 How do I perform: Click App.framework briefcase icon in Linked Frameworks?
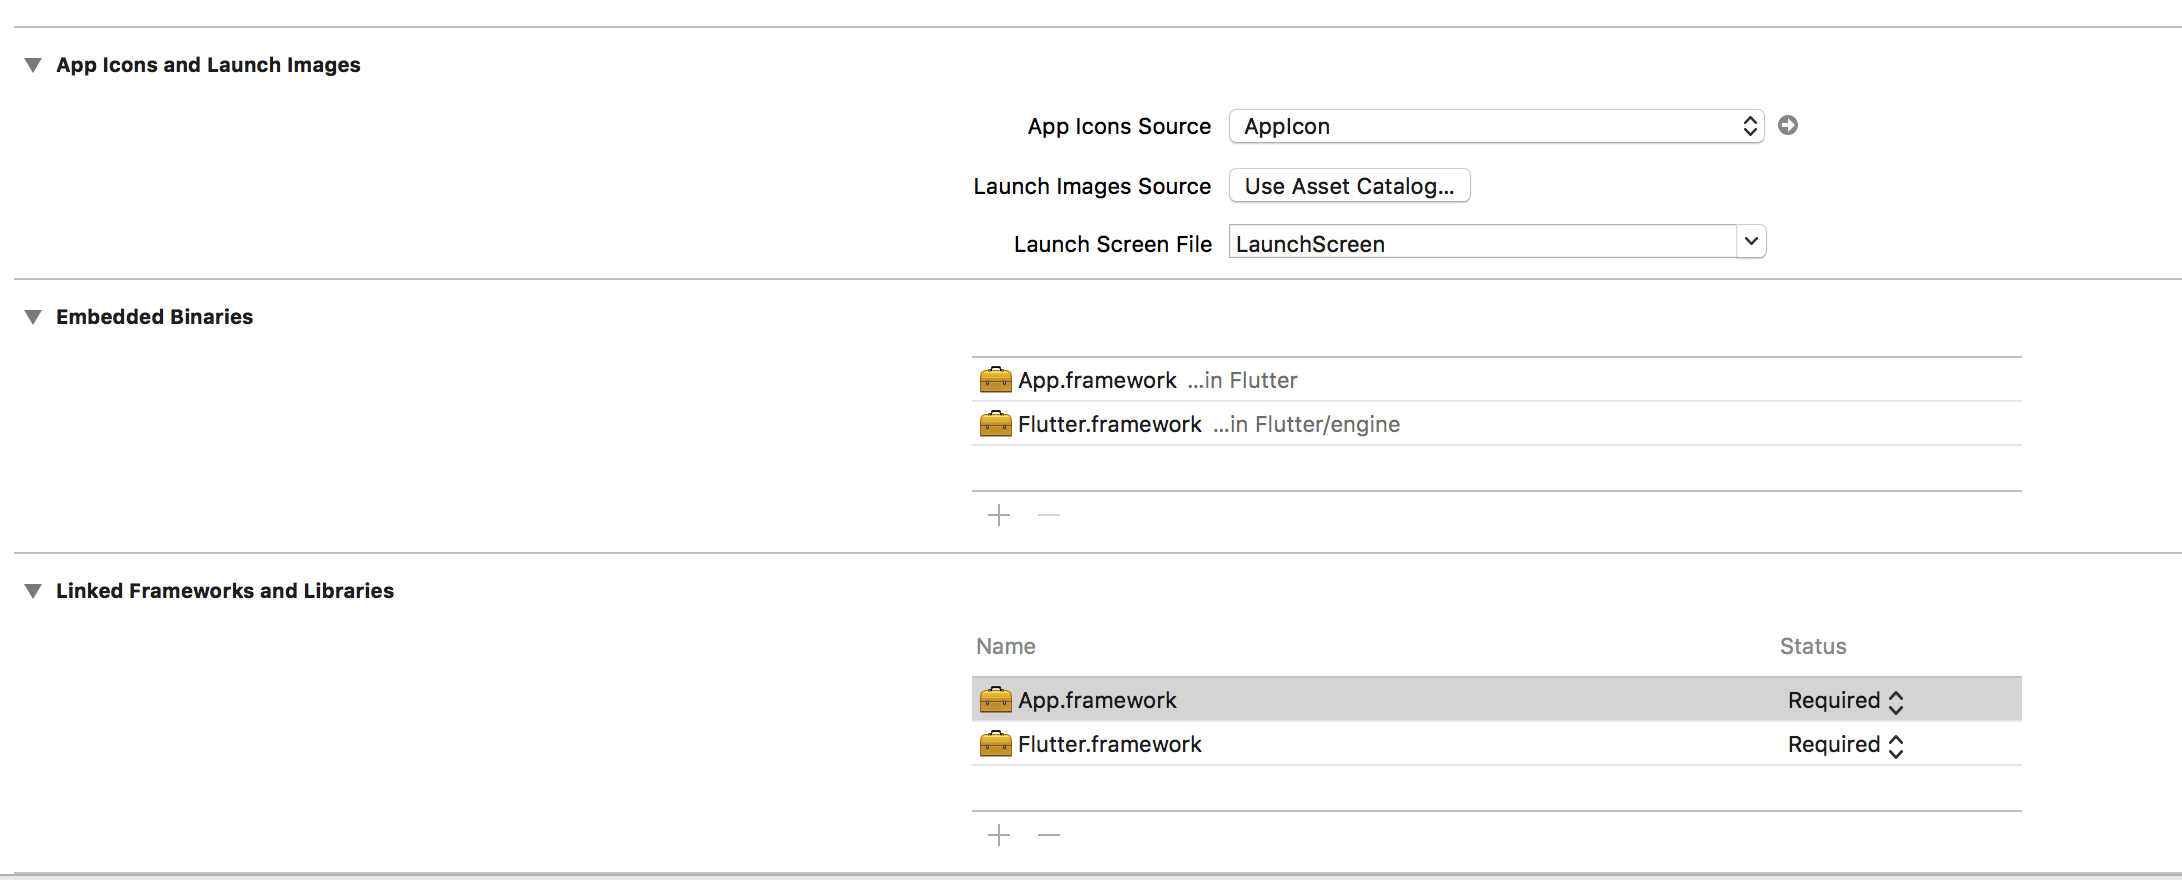[x=995, y=700]
